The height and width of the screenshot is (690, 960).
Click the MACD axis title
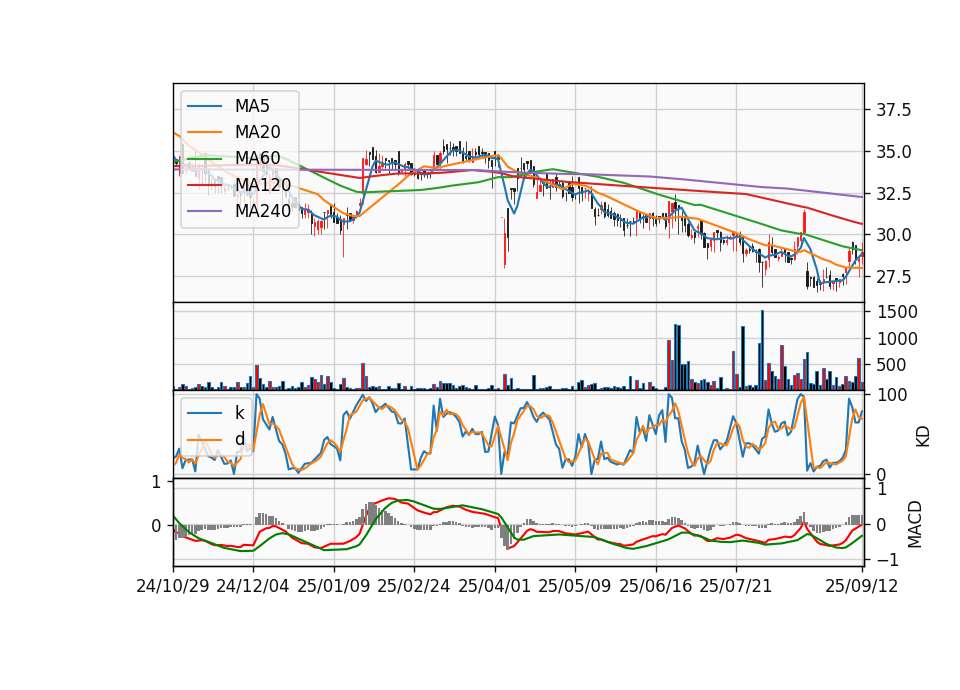click(x=914, y=524)
